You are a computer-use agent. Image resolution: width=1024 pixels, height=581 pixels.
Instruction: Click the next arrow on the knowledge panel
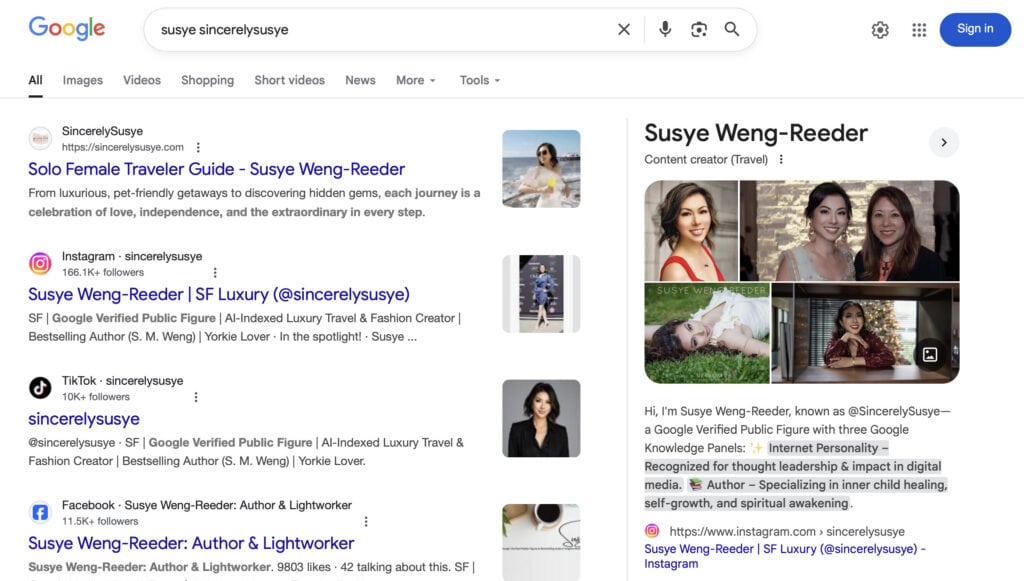tap(944, 142)
